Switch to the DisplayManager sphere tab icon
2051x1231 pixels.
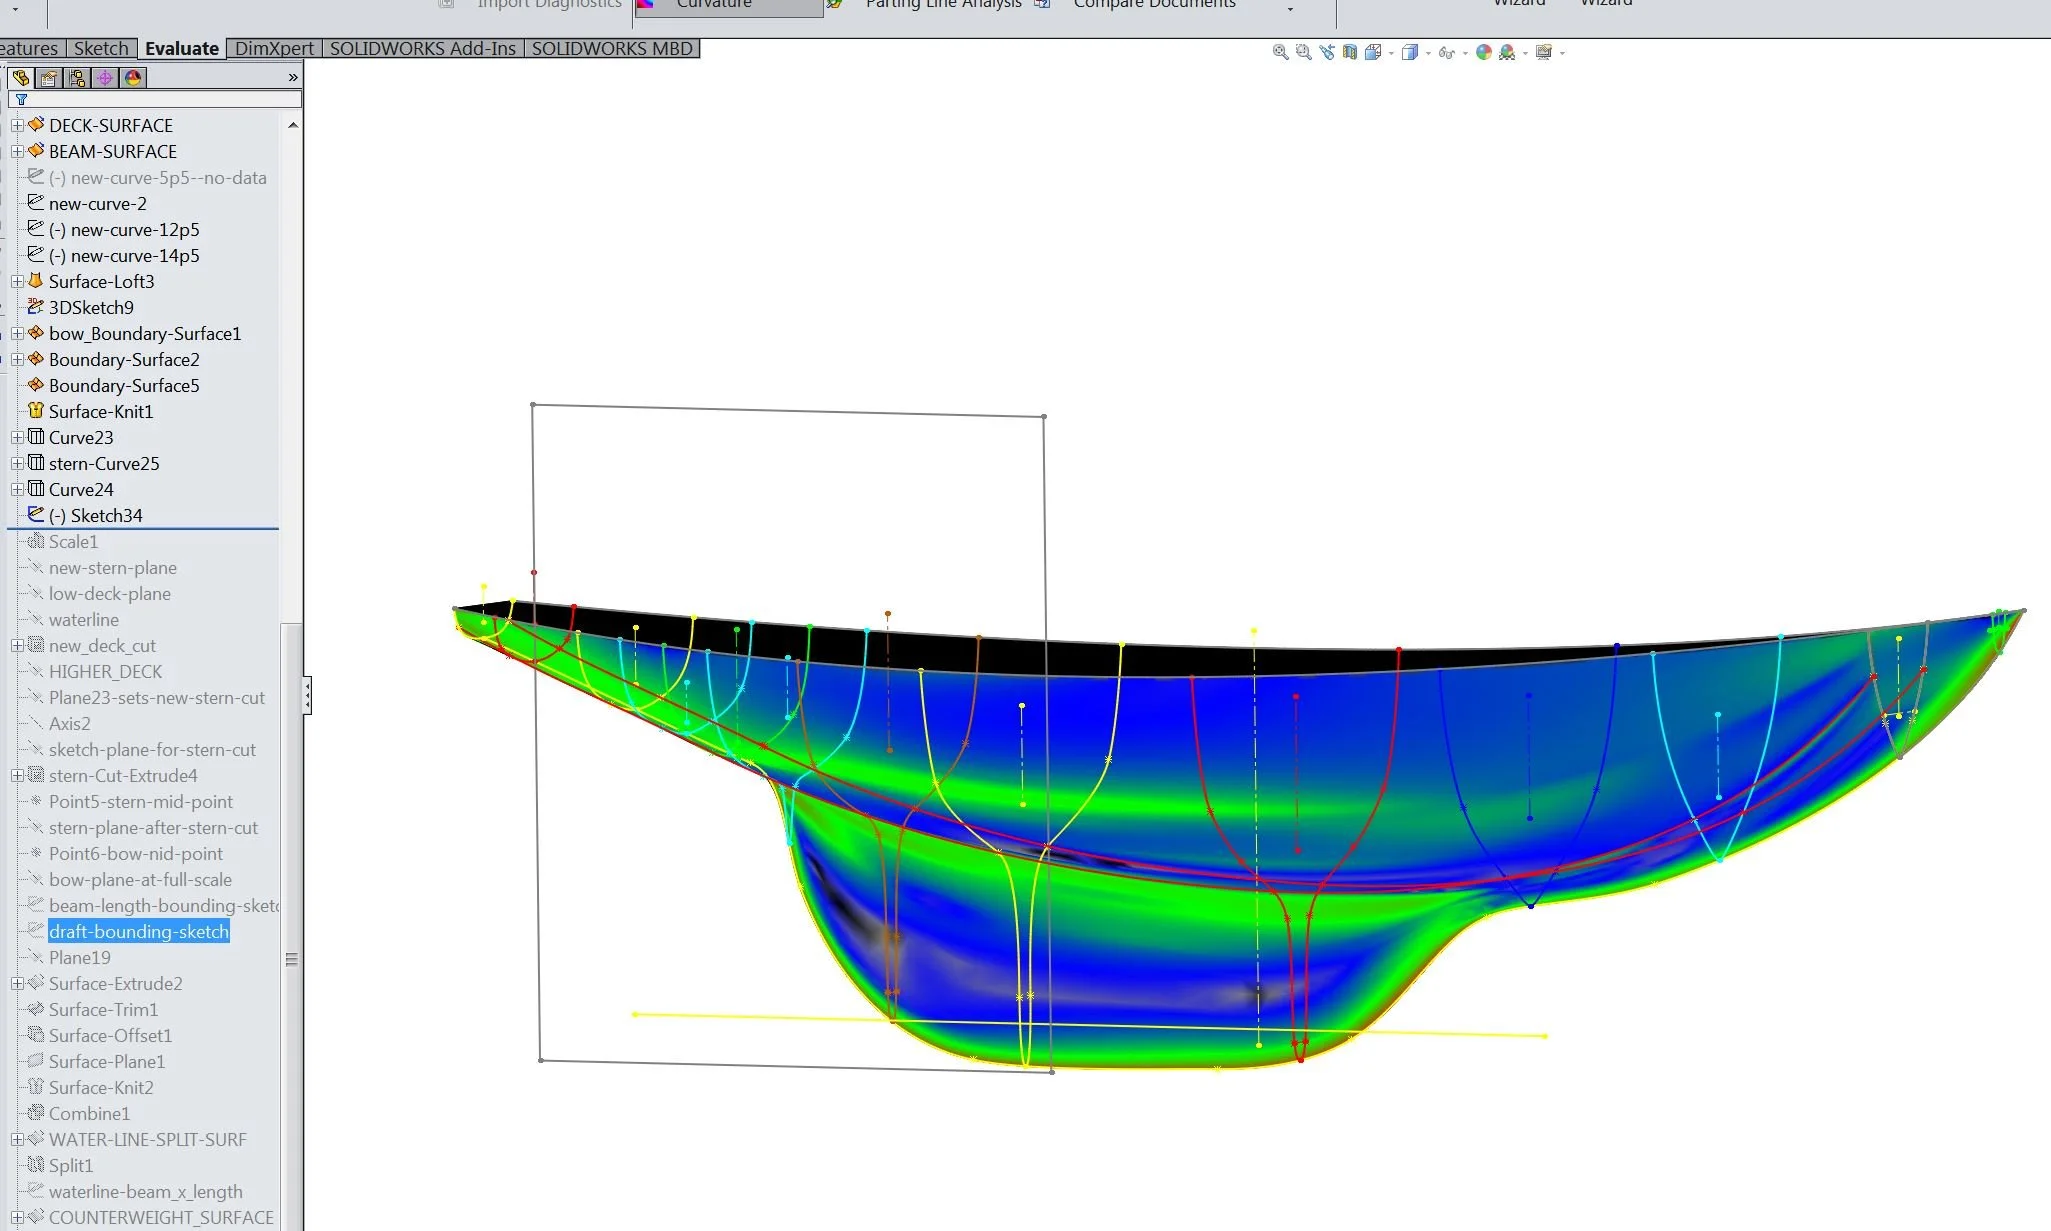(134, 77)
